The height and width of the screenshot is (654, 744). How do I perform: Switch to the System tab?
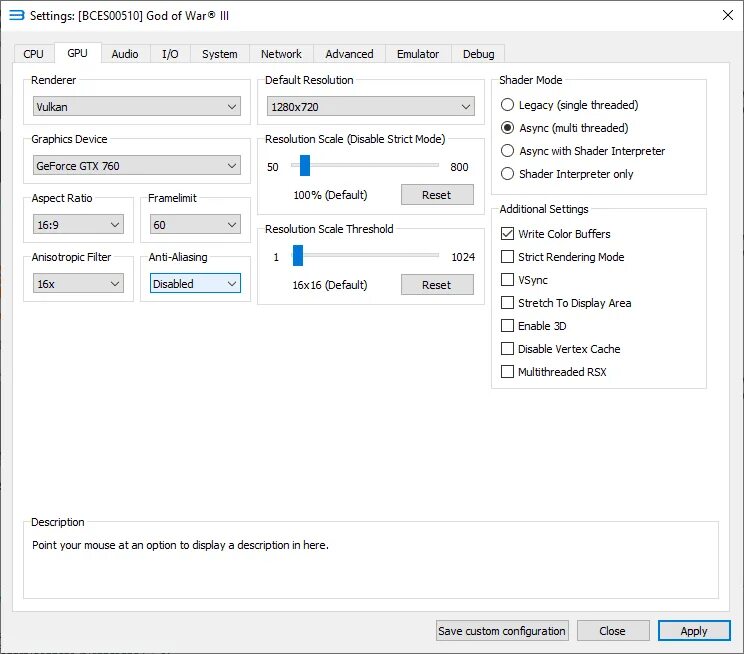(220, 54)
